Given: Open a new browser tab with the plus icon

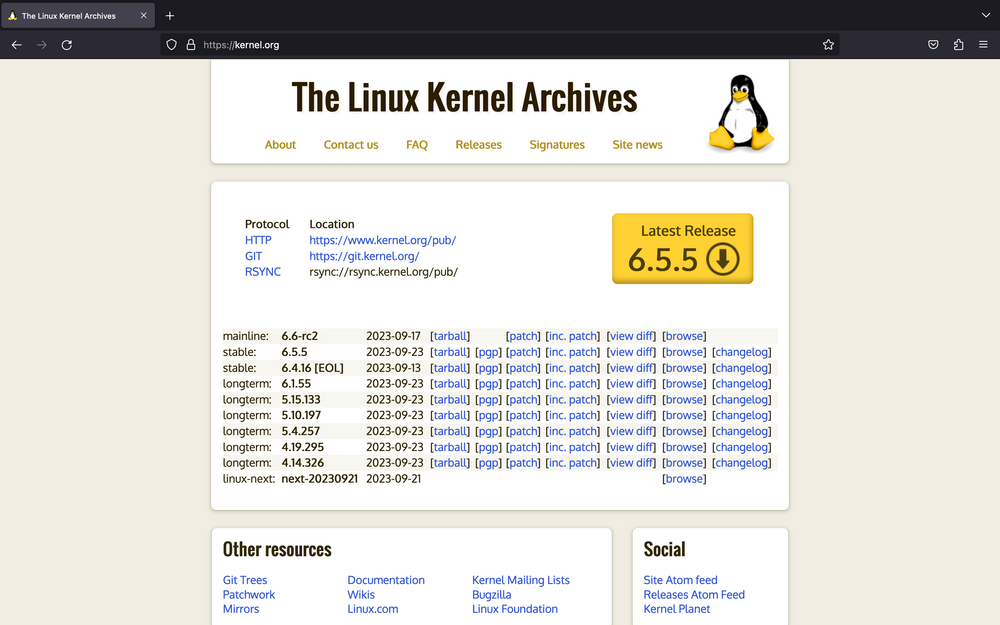Looking at the screenshot, I should coord(170,15).
